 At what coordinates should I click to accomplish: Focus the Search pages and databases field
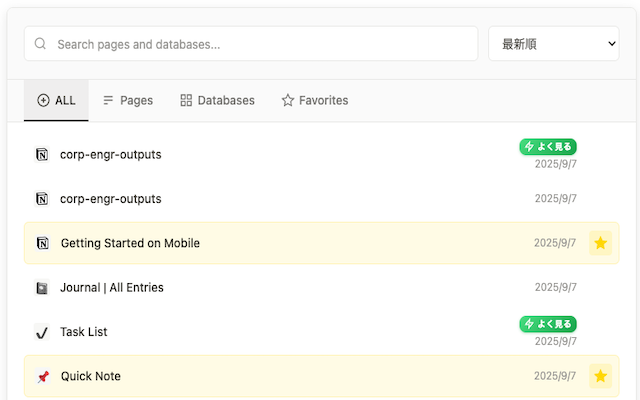[251, 44]
